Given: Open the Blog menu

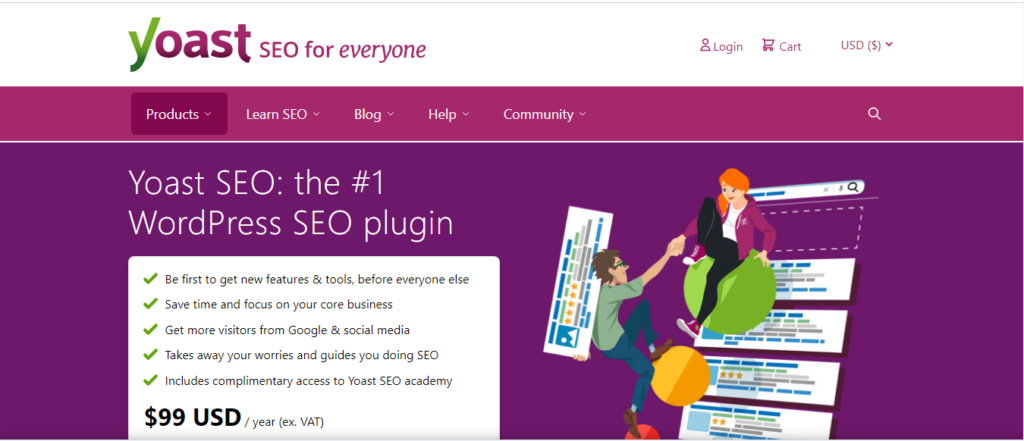Looking at the screenshot, I should point(374,114).
